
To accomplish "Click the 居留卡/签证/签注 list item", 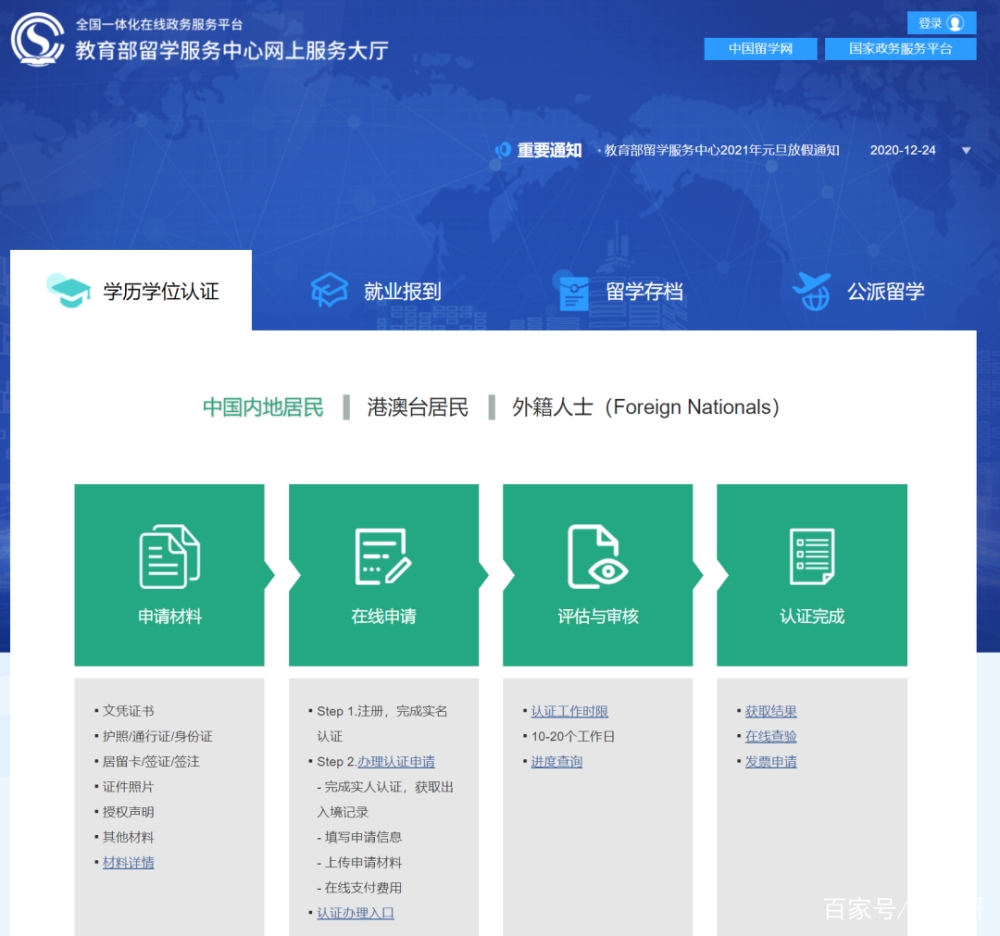I will [151, 762].
